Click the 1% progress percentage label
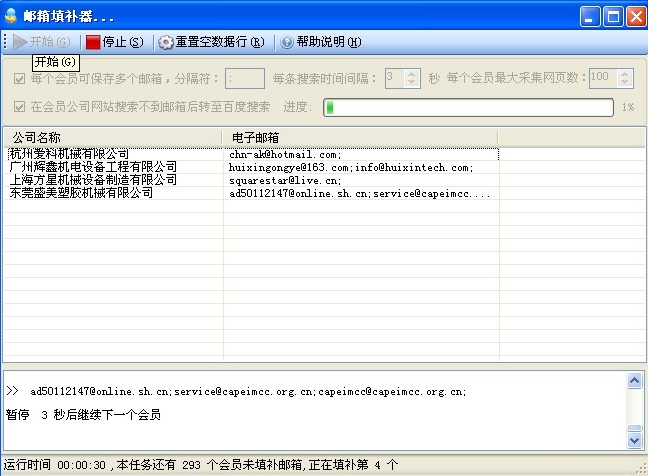The height and width of the screenshot is (476, 648). 628,107
